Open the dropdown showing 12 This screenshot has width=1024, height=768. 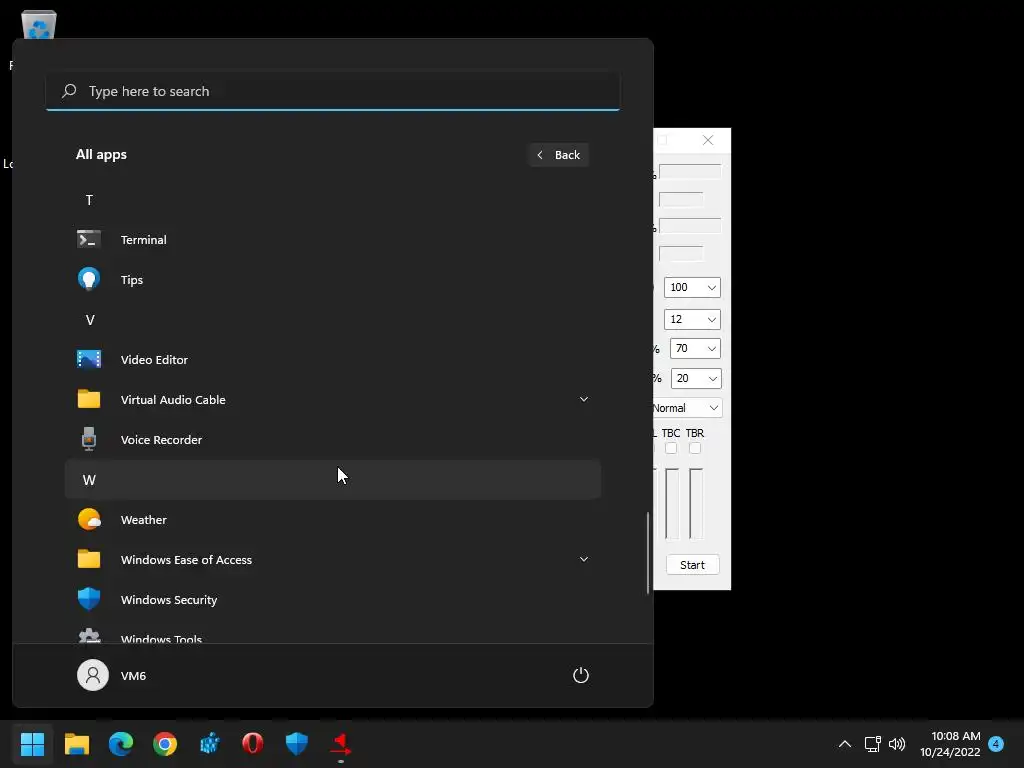pyautogui.click(x=692, y=319)
